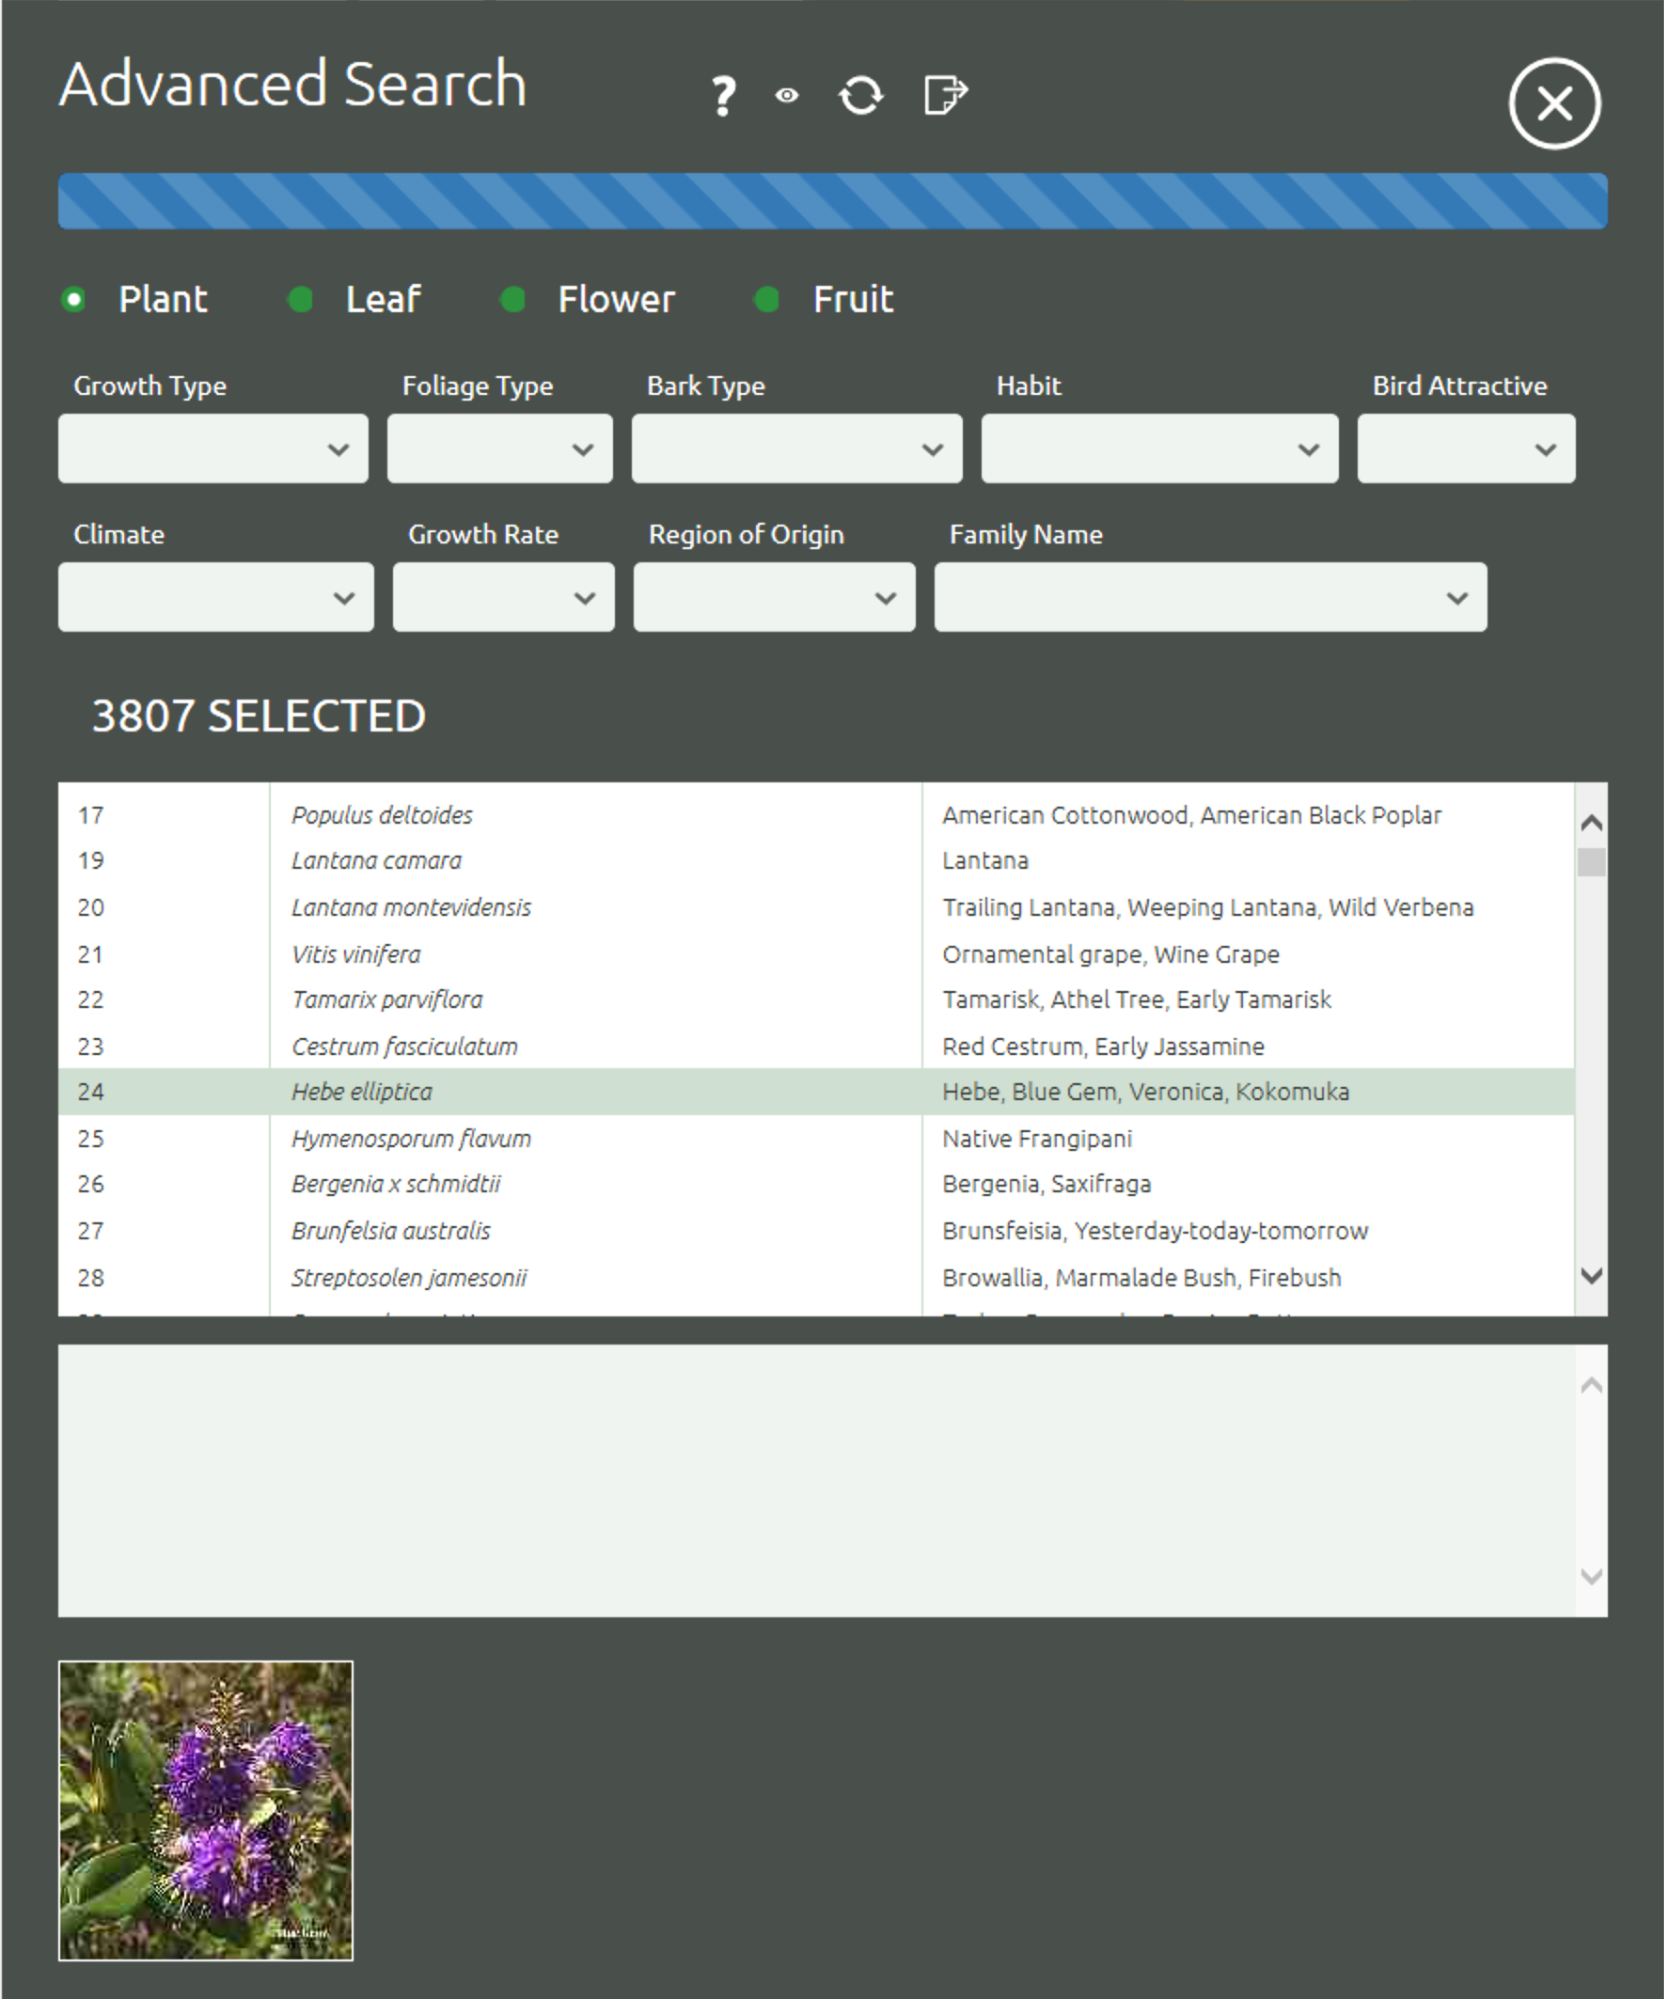The image size is (1665, 1999).
Task: Open the Bird Attractive dropdown
Action: [x=1466, y=449]
